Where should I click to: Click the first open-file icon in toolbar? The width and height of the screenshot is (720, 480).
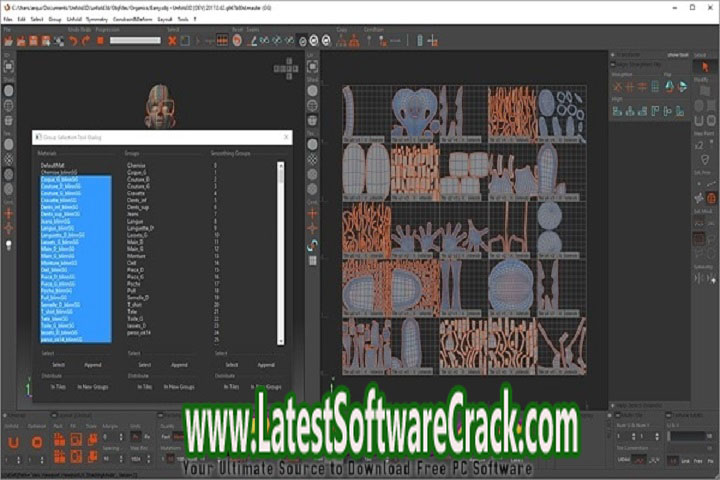tap(8, 40)
